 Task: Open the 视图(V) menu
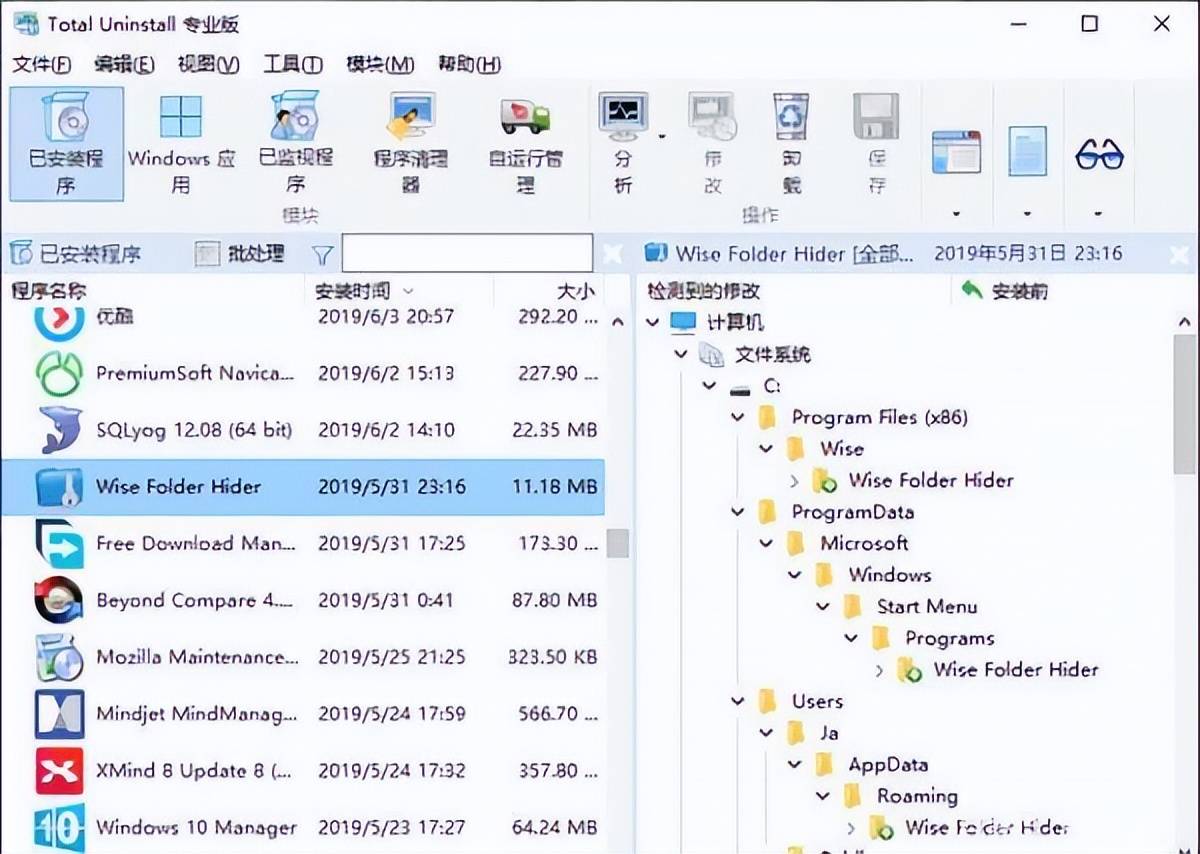point(208,65)
